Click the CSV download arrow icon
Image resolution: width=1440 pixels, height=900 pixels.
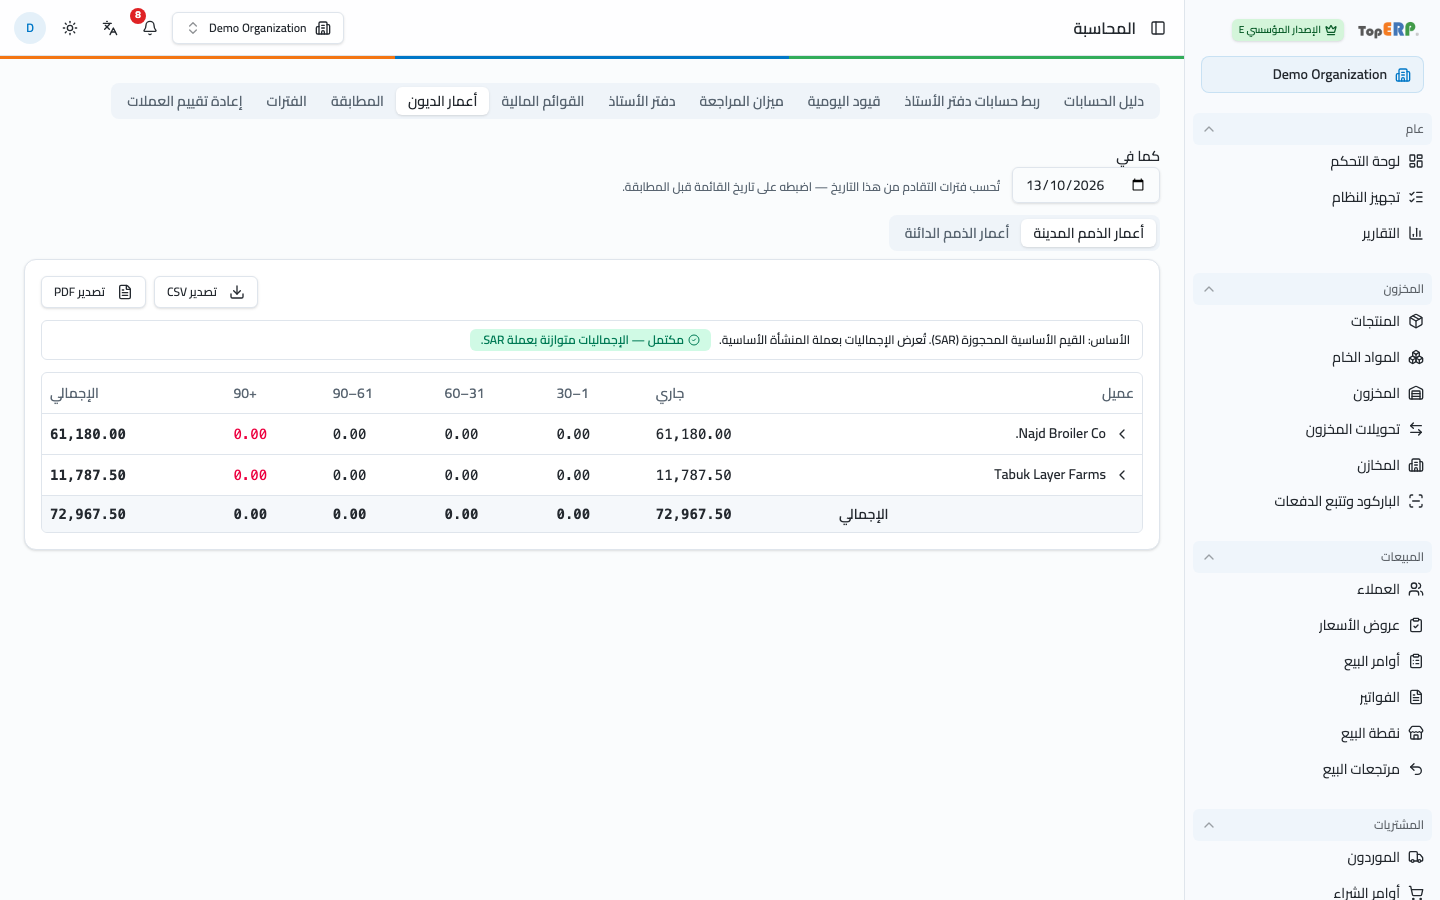point(237,292)
